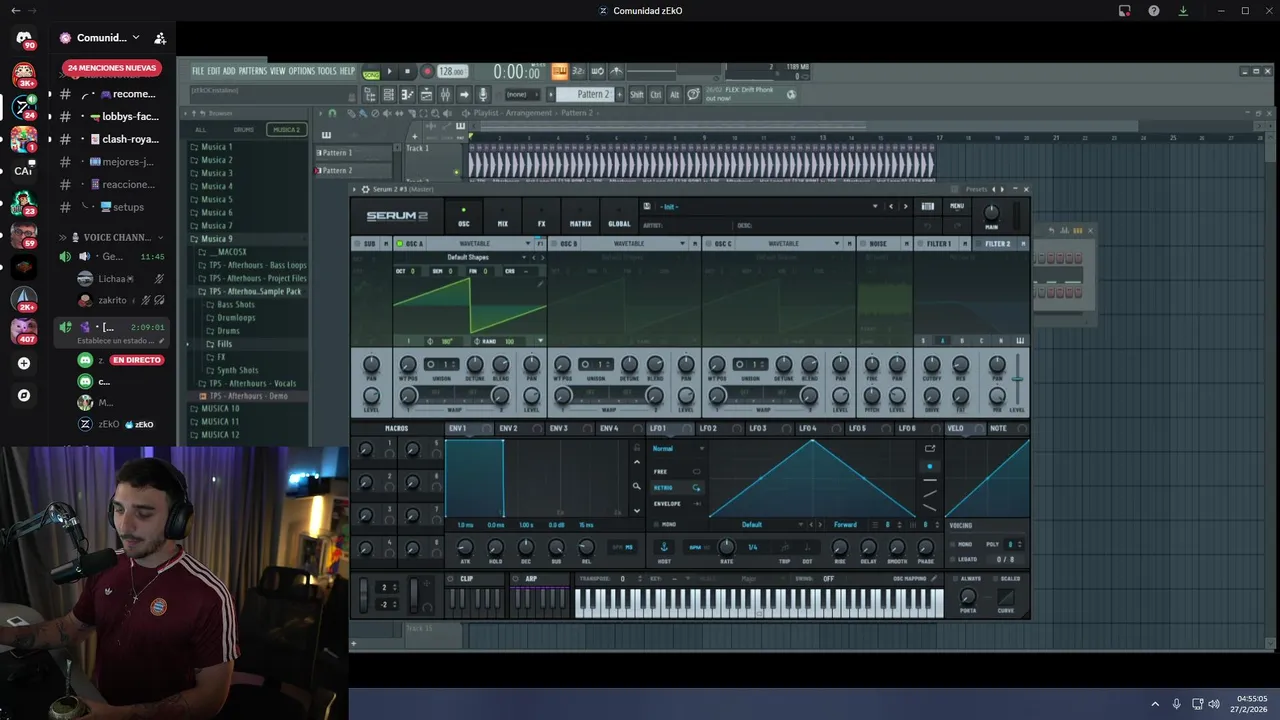Enable the OSC B power toggle
The image size is (1280, 720).
click(554, 244)
